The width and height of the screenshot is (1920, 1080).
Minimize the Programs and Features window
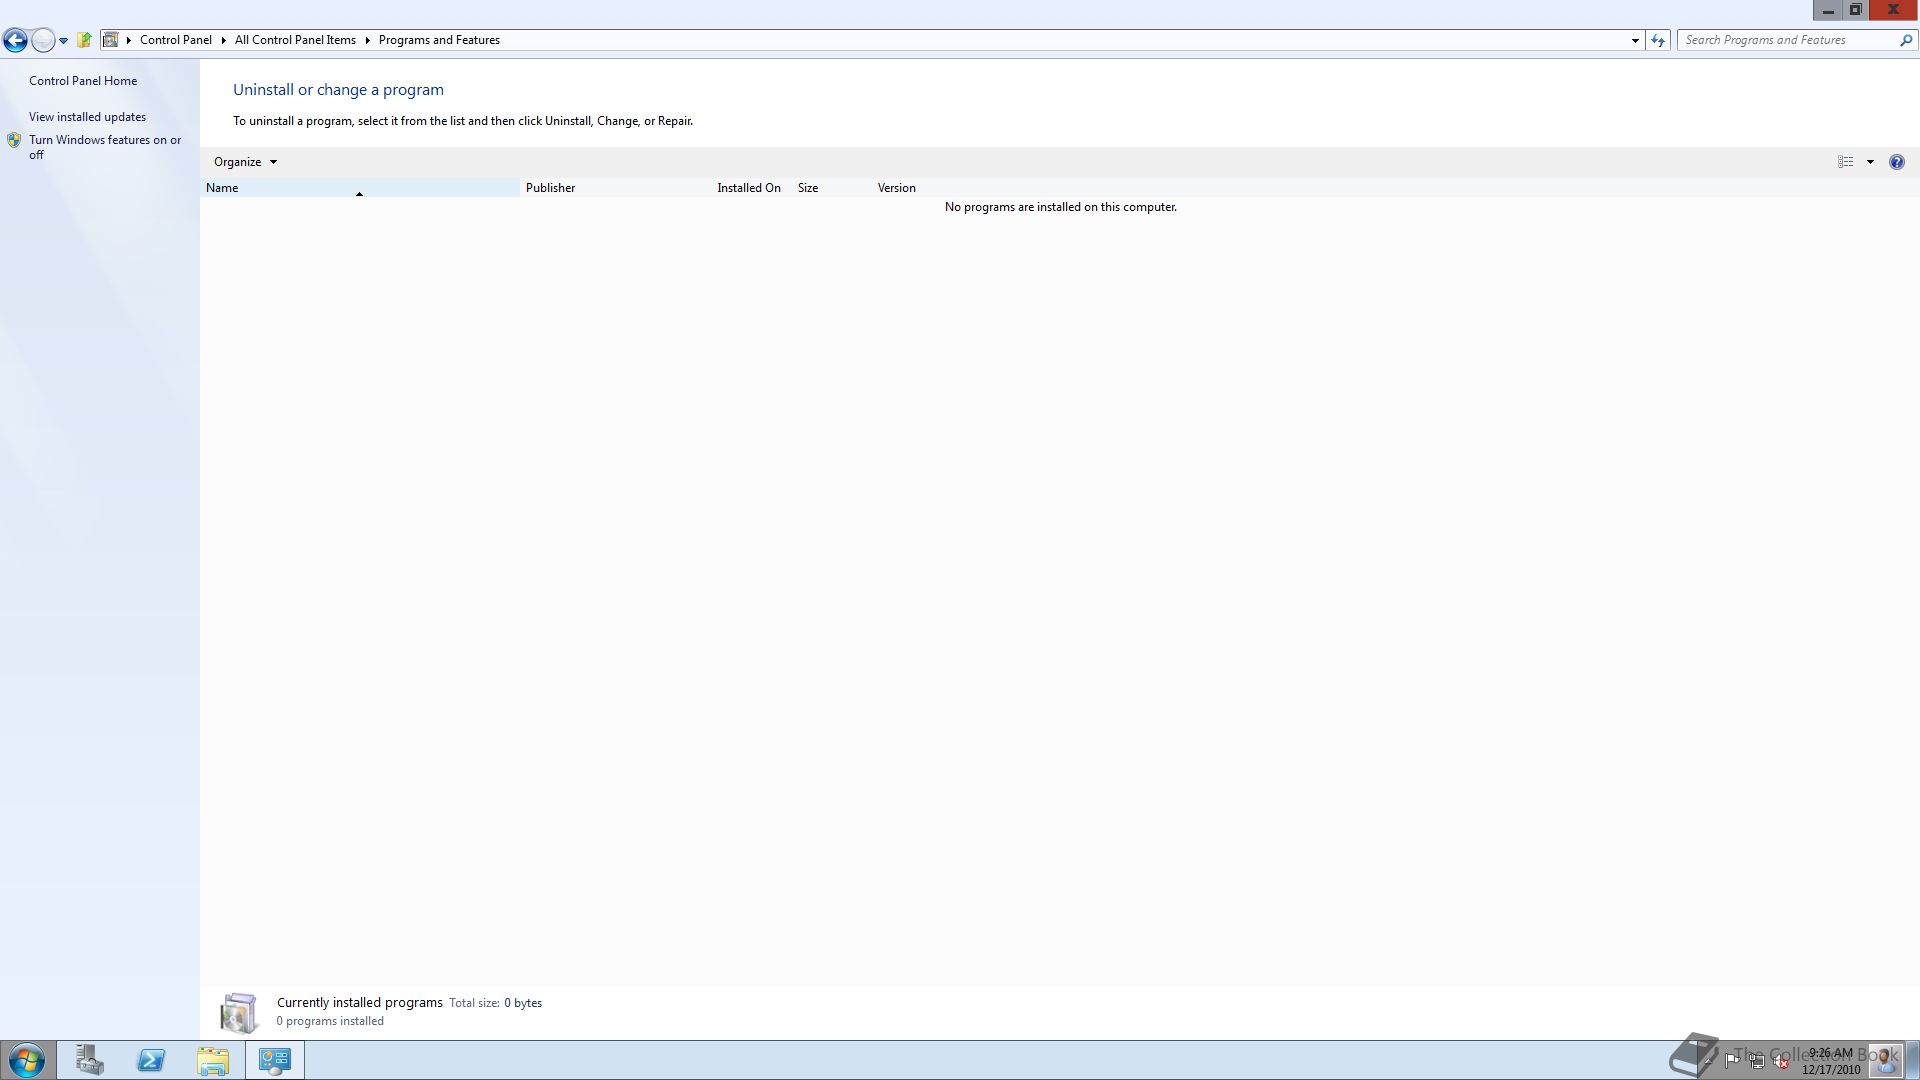tap(1828, 10)
